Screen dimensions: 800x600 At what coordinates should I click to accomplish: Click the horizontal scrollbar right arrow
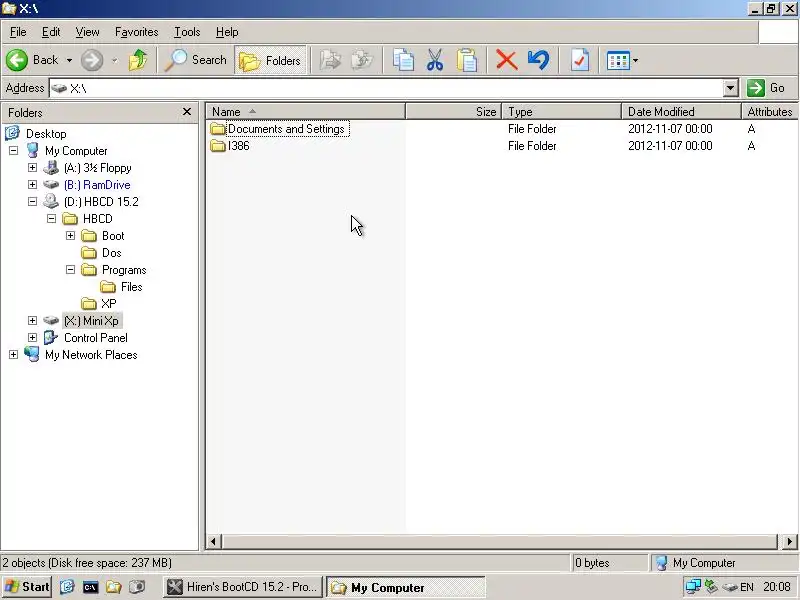point(789,541)
